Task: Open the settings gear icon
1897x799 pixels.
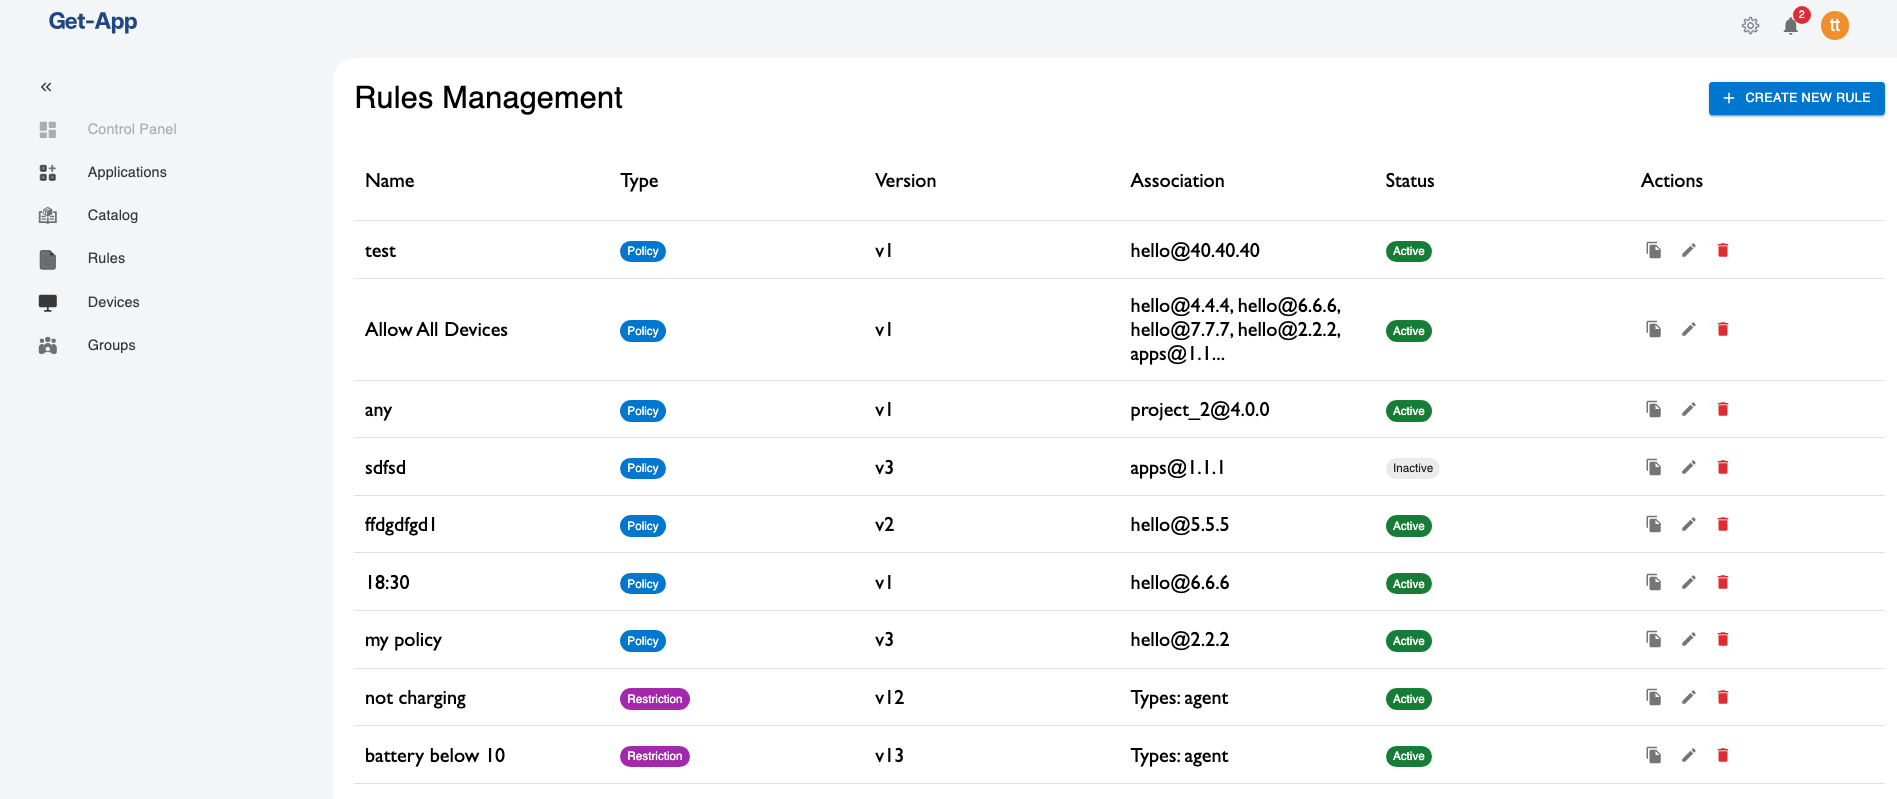Action: point(1750,26)
